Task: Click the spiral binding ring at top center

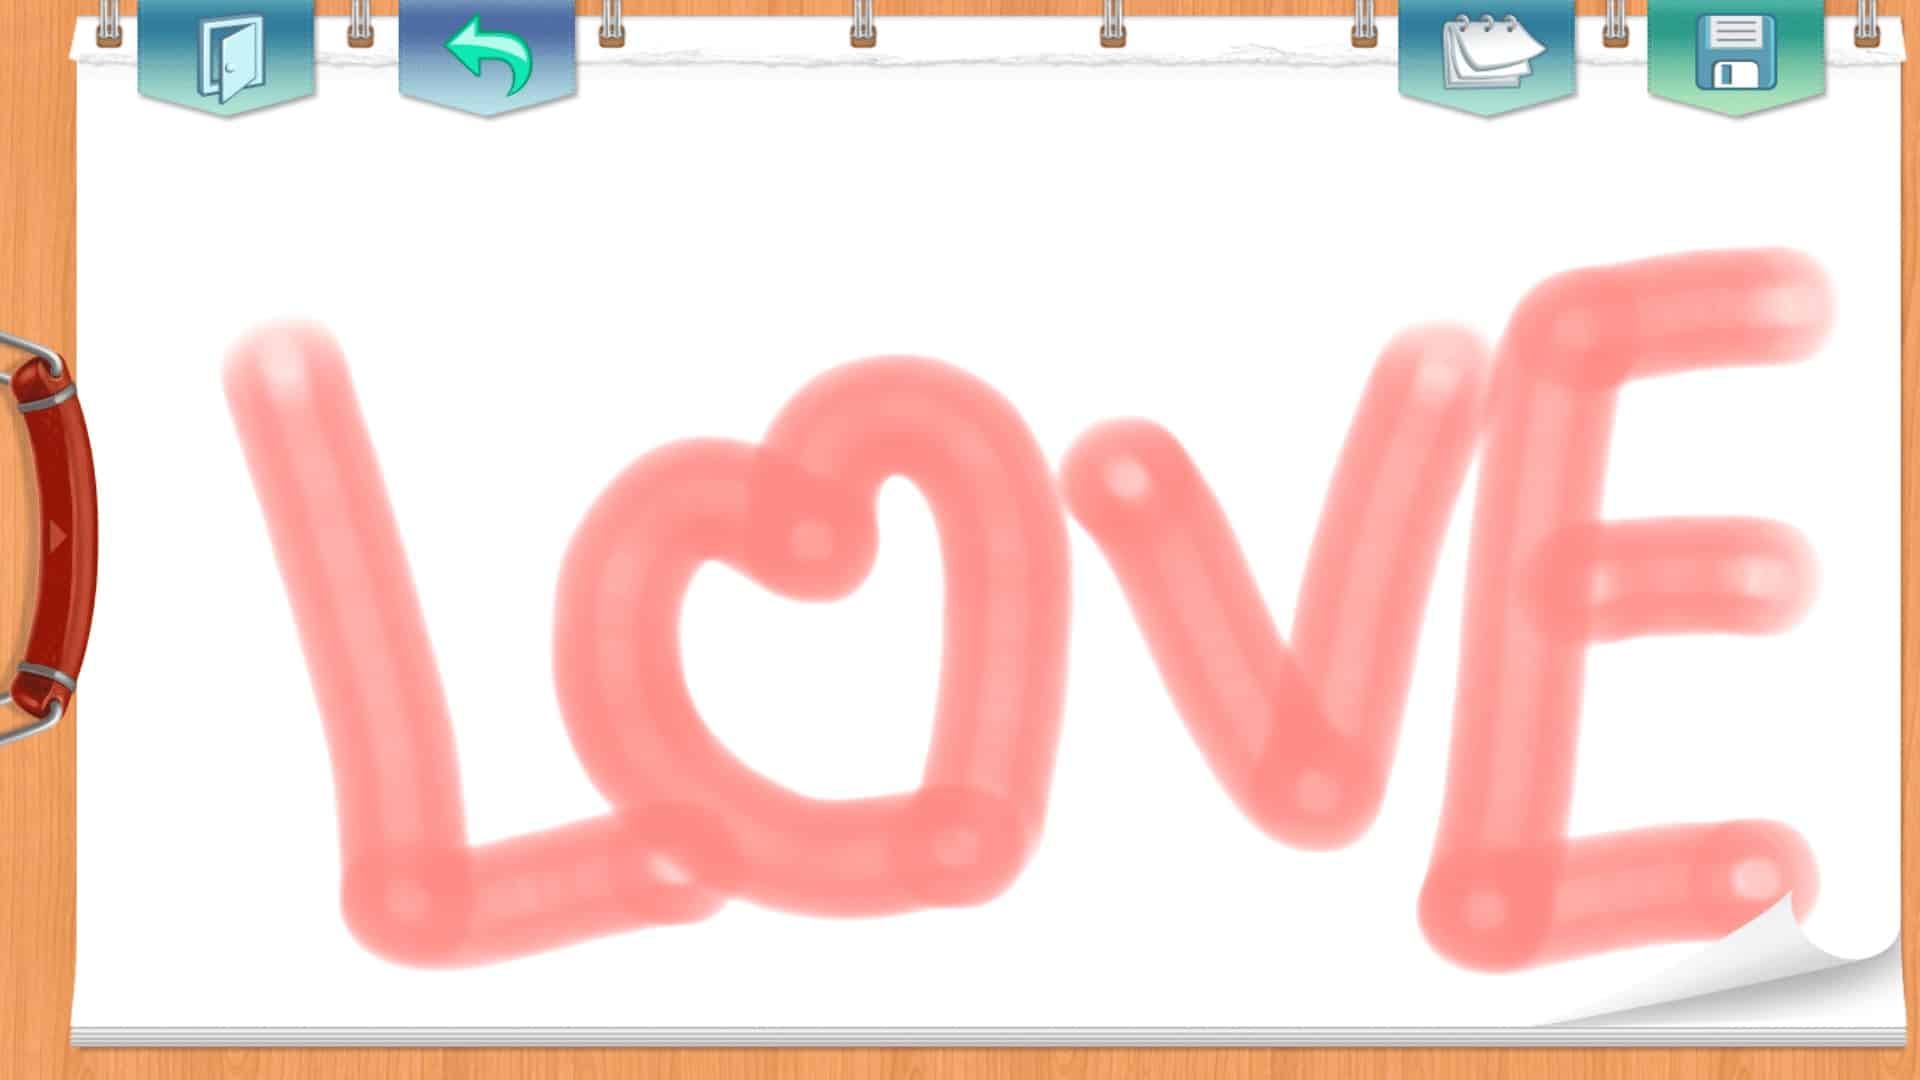Action: click(862, 27)
